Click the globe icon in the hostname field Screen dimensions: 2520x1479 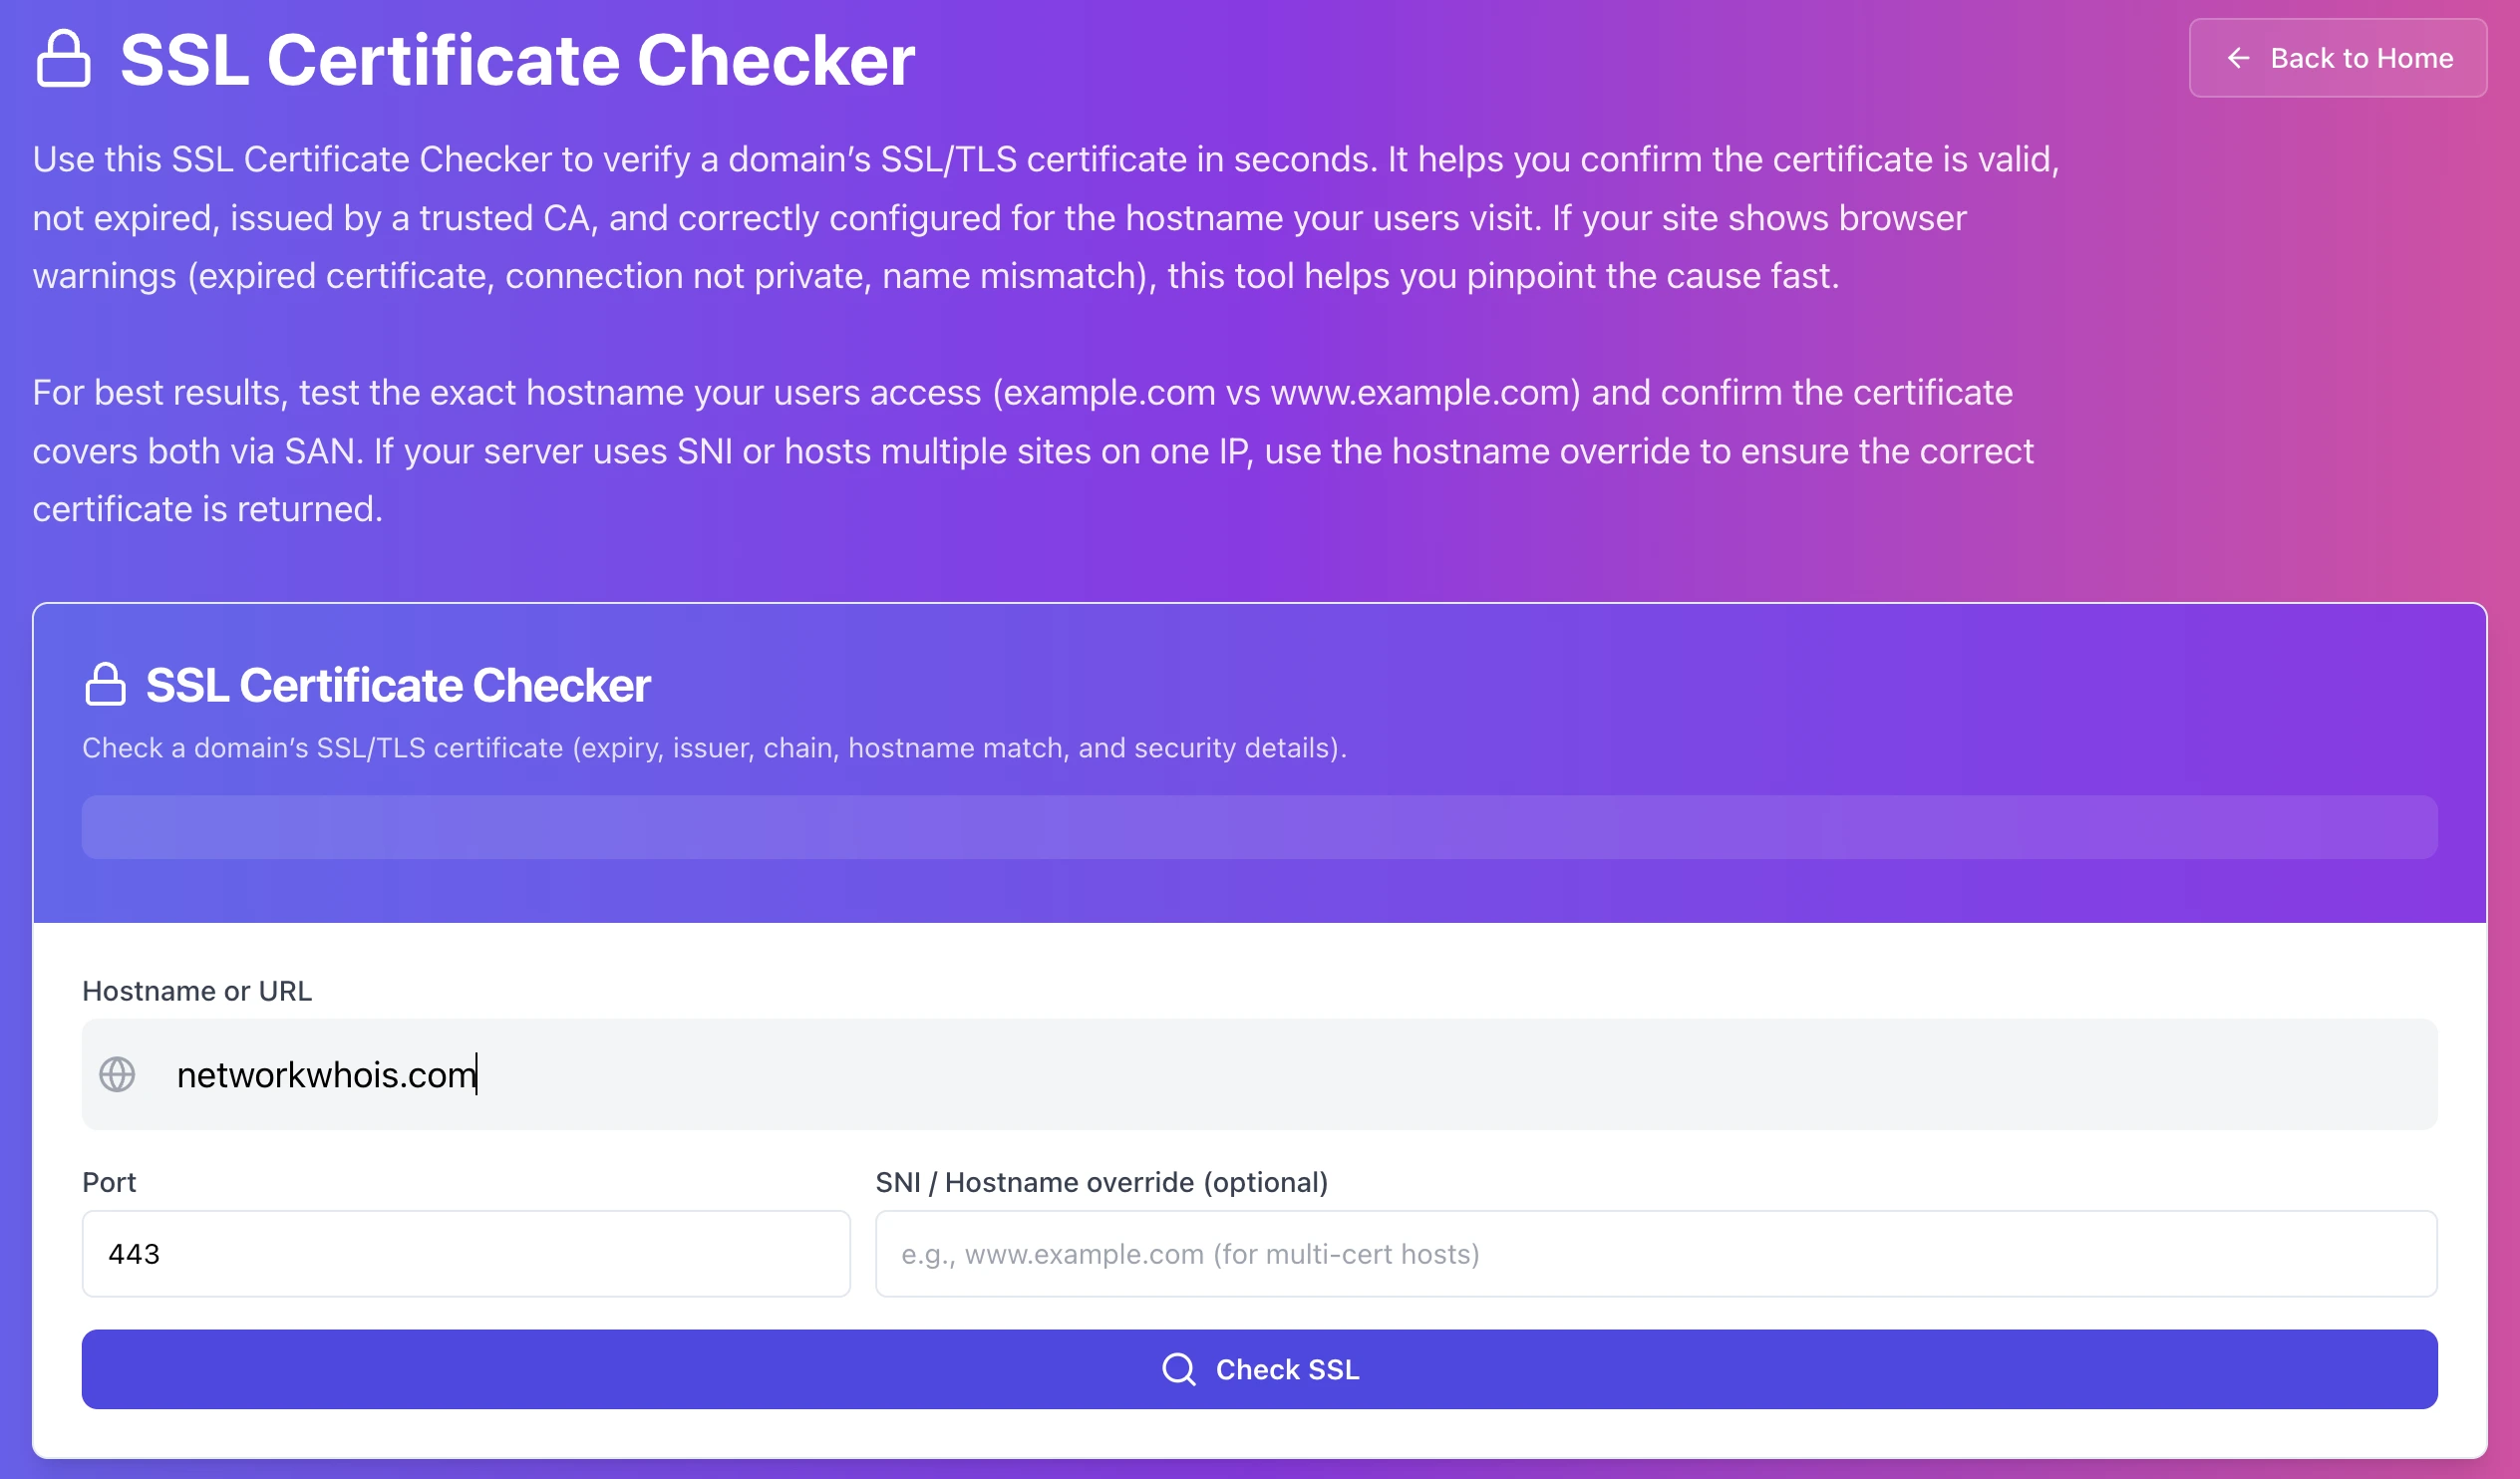[117, 1075]
